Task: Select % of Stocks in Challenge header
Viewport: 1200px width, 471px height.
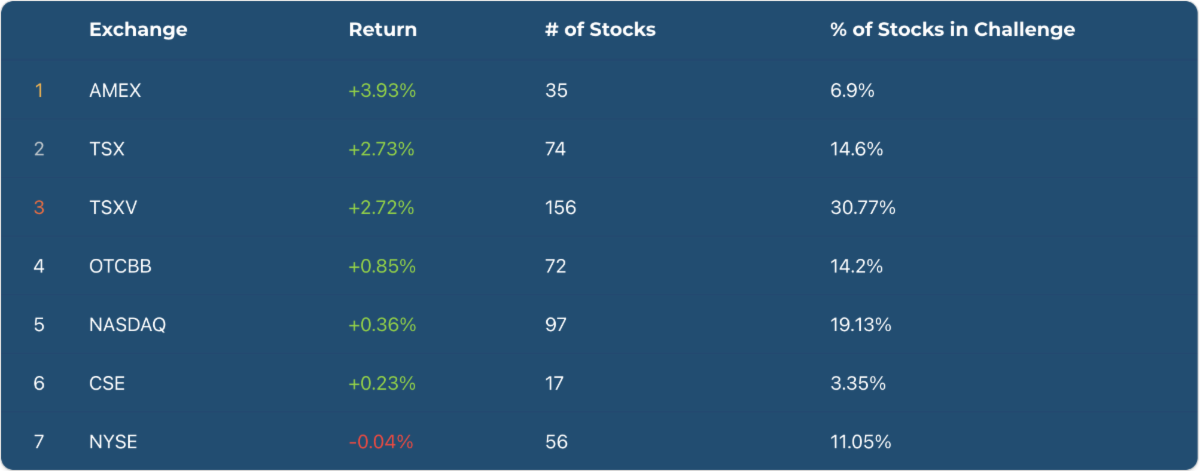Action: tap(952, 30)
